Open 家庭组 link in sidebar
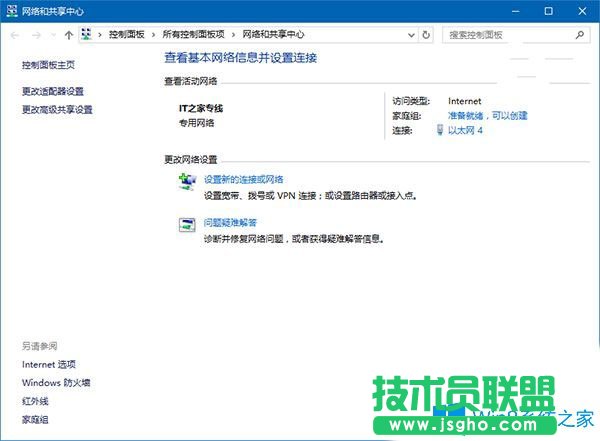The height and width of the screenshot is (441, 600). [x=35, y=420]
